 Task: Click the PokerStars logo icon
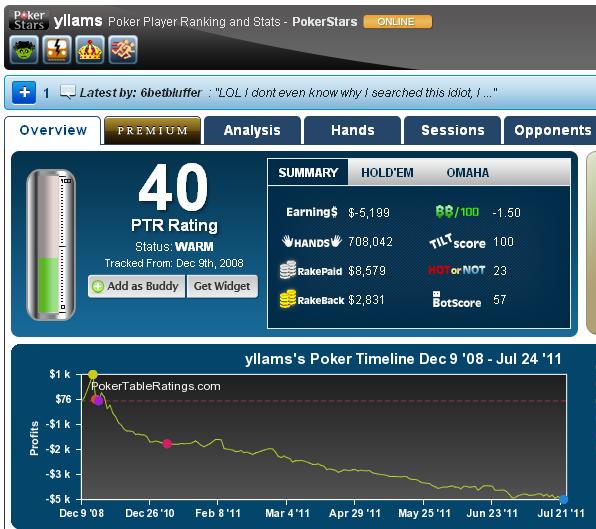click(x=29, y=21)
